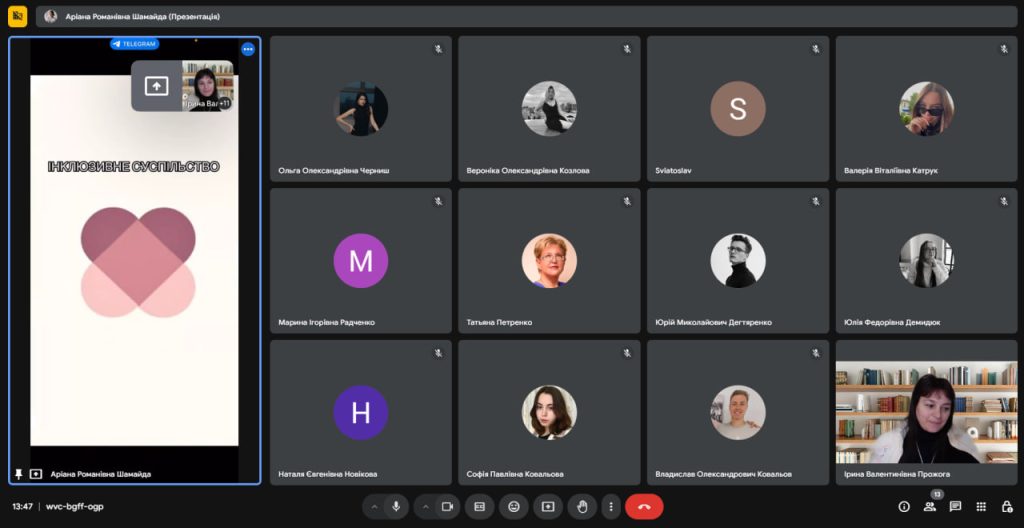This screenshot has height=528, width=1024.
Task: Toggle the microphone button
Action: pyautogui.click(x=396, y=506)
